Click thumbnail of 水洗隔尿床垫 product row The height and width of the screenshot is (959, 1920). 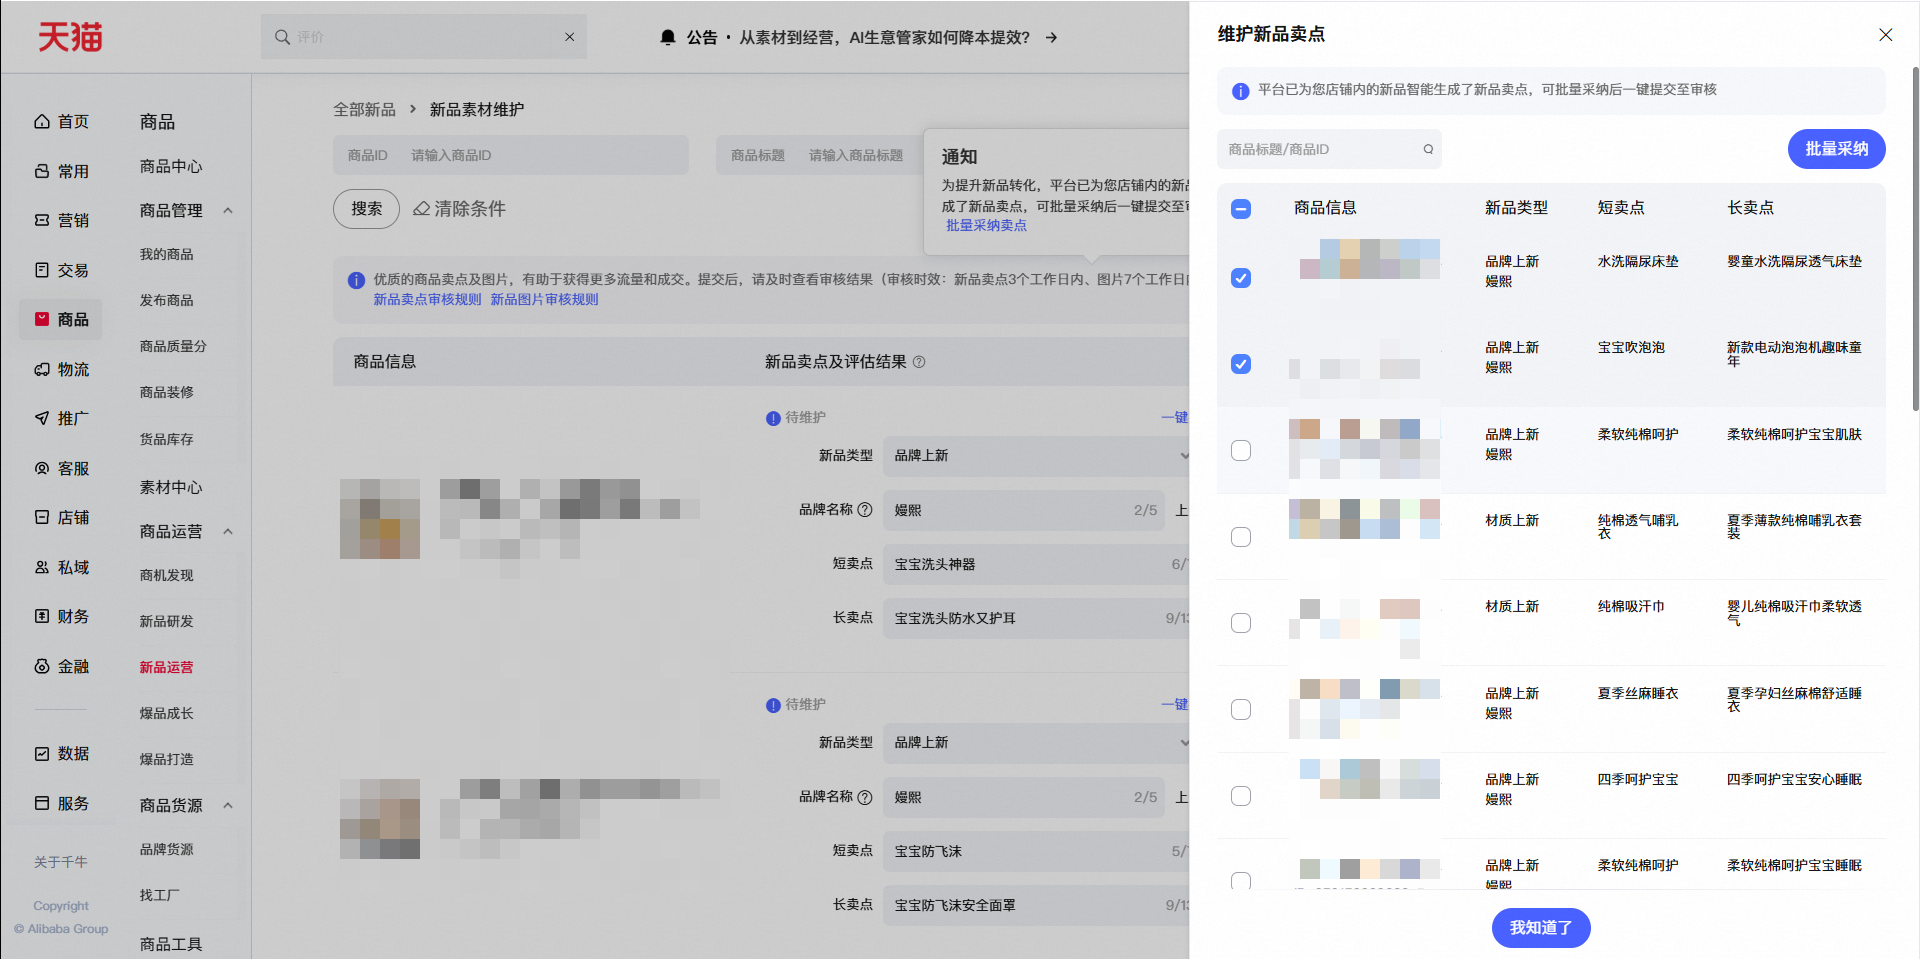point(1369,259)
